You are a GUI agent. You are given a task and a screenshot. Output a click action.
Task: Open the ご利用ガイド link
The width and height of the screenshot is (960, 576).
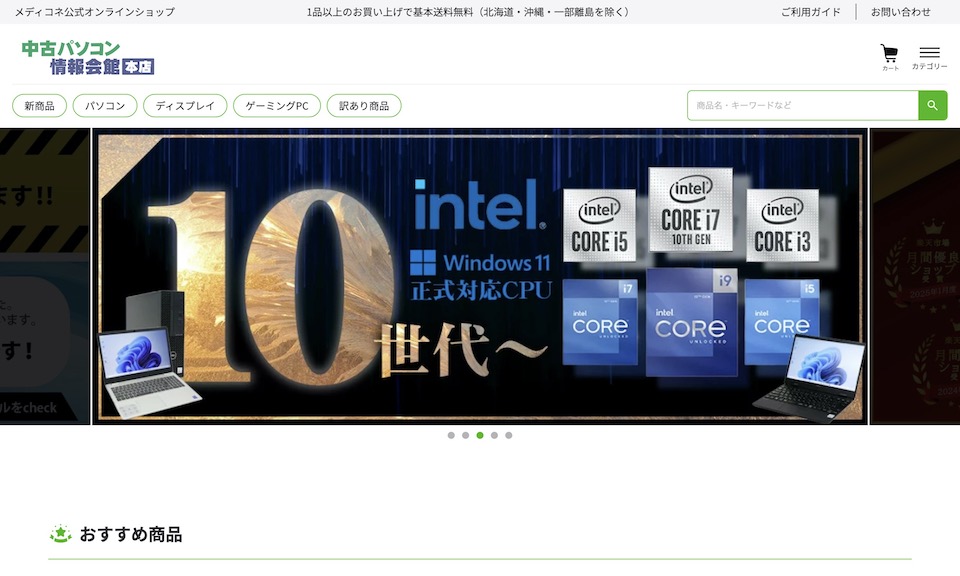click(x=811, y=12)
